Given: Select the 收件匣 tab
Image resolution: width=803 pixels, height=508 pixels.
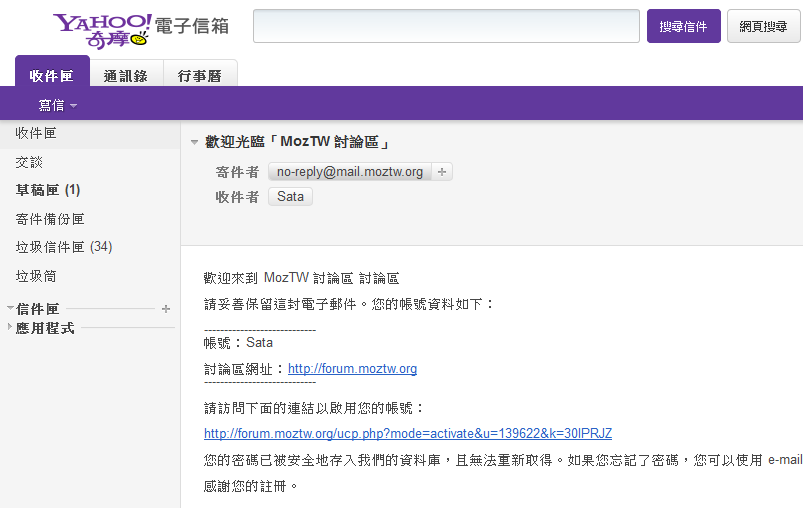Looking at the screenshot, I should pyautogui.click(x=52, y=75).
